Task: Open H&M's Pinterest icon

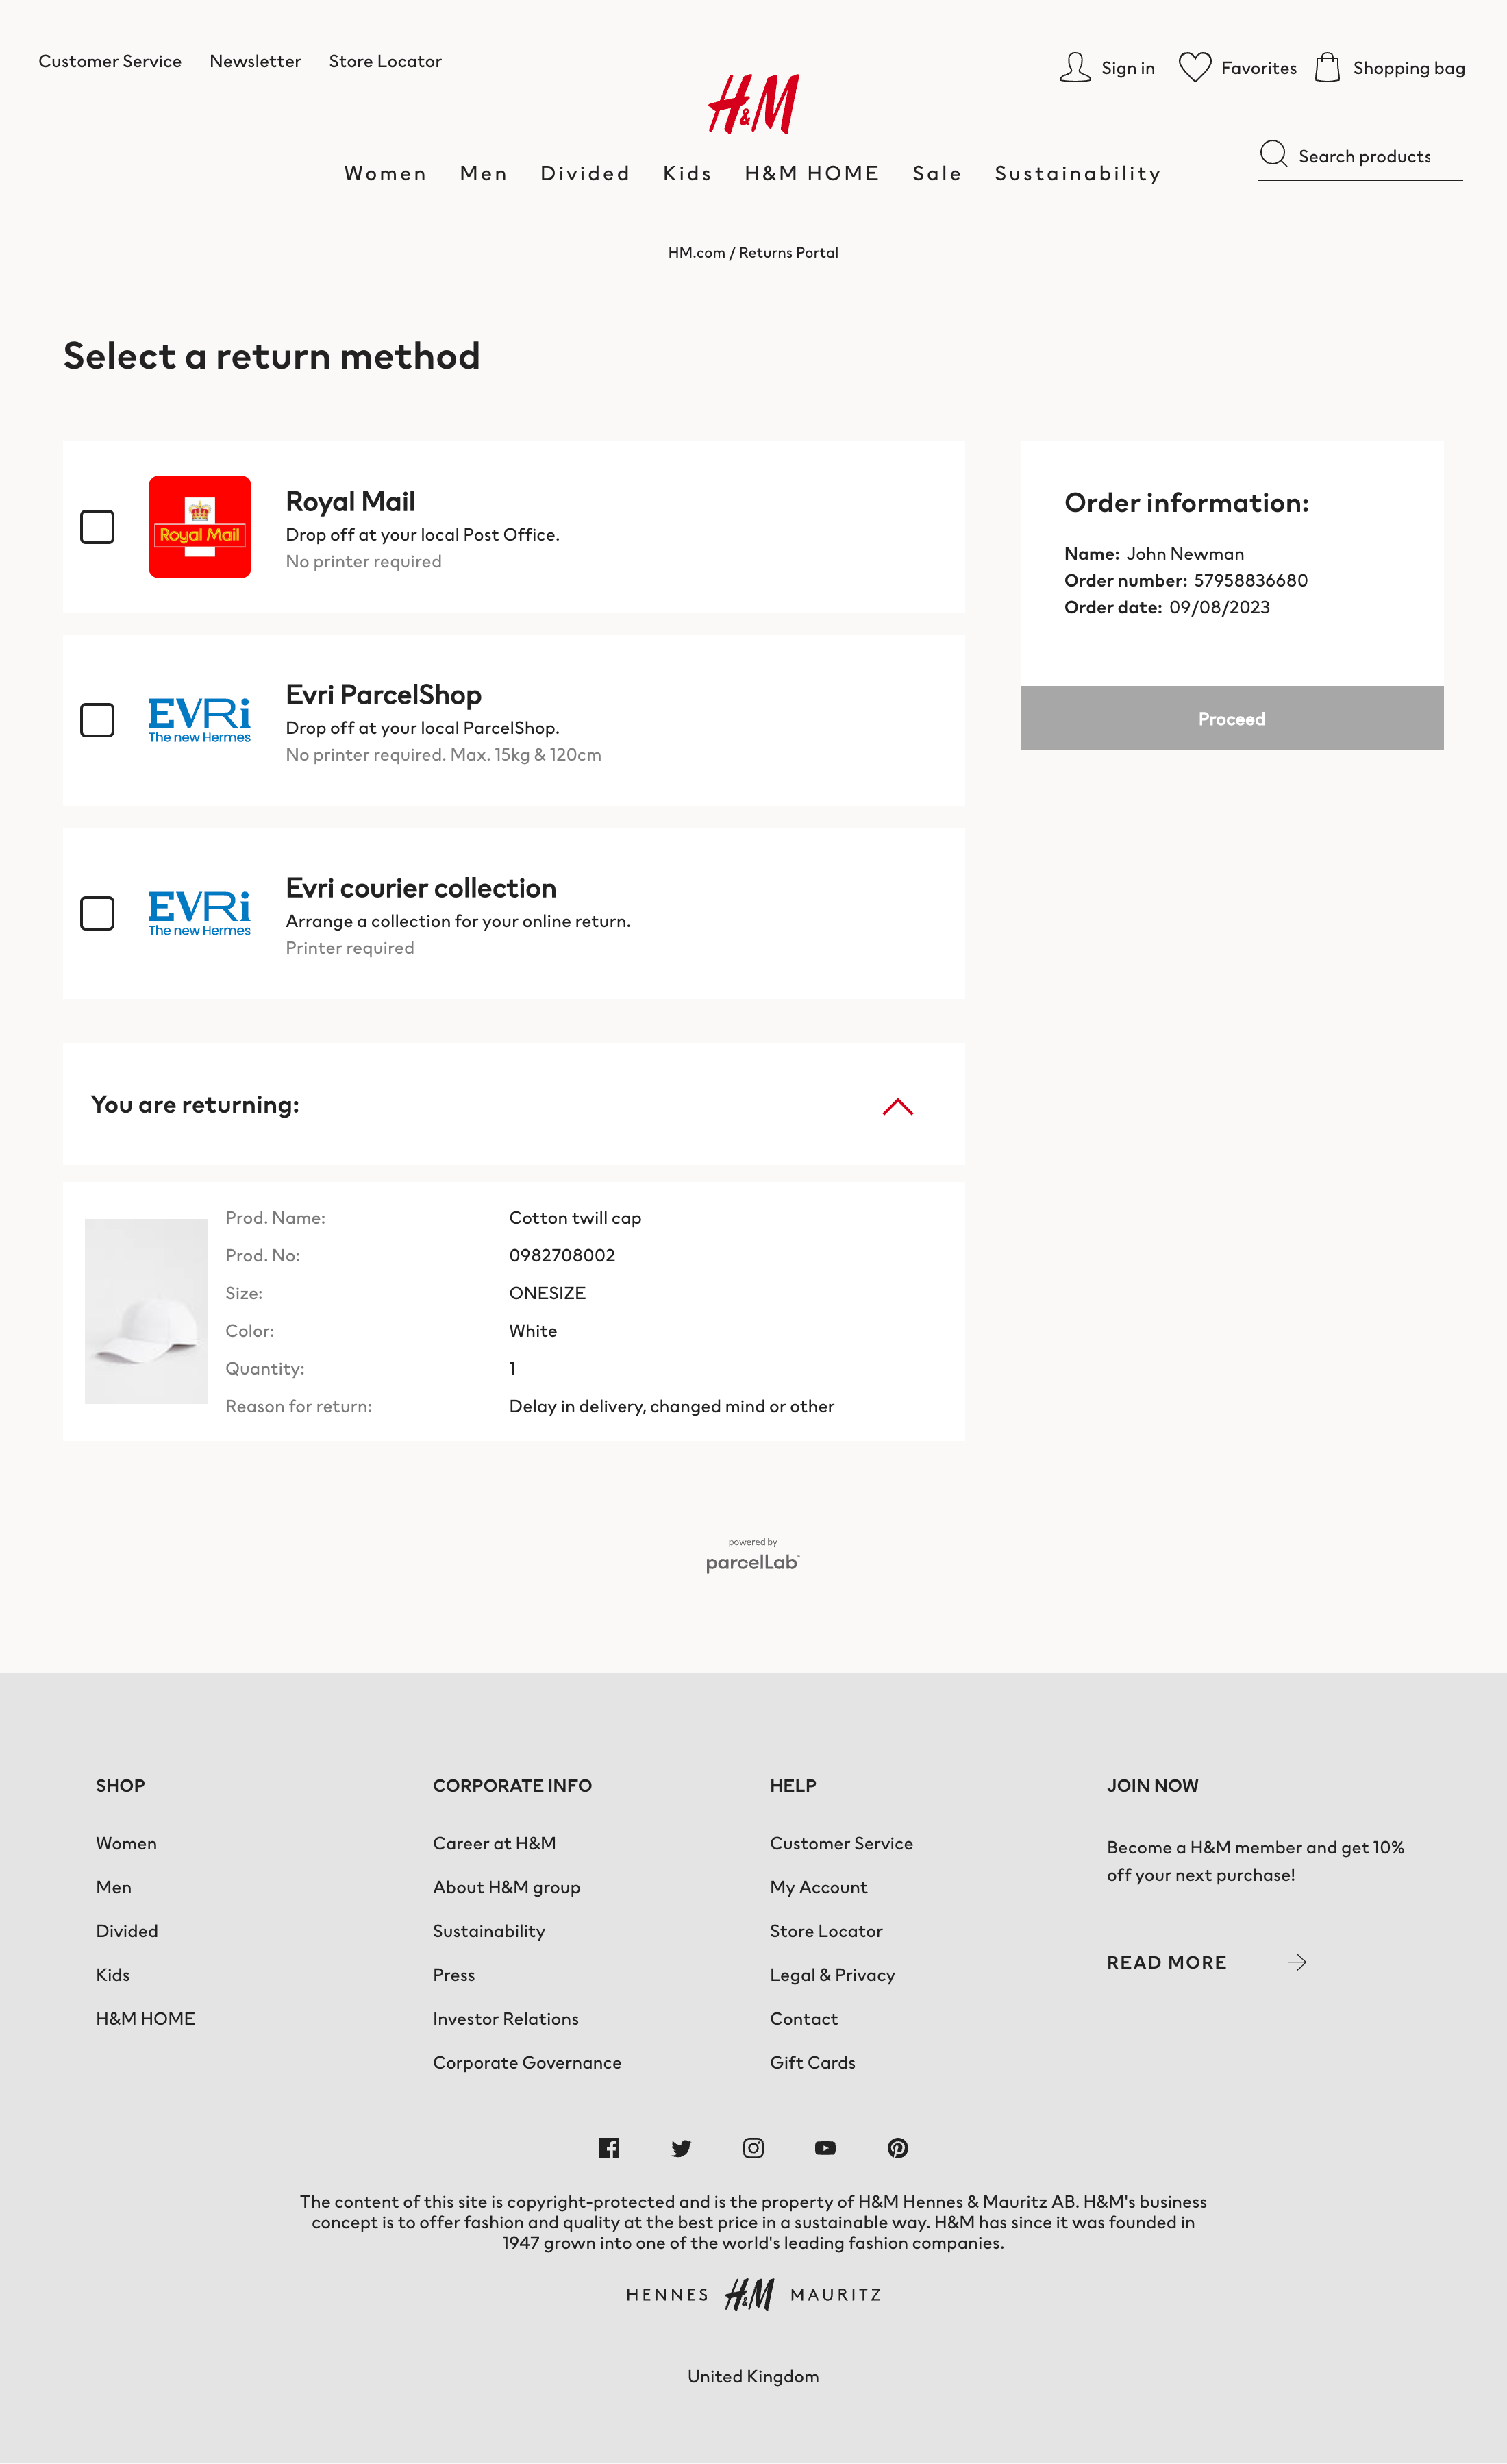Action: tap(897, 2148)
